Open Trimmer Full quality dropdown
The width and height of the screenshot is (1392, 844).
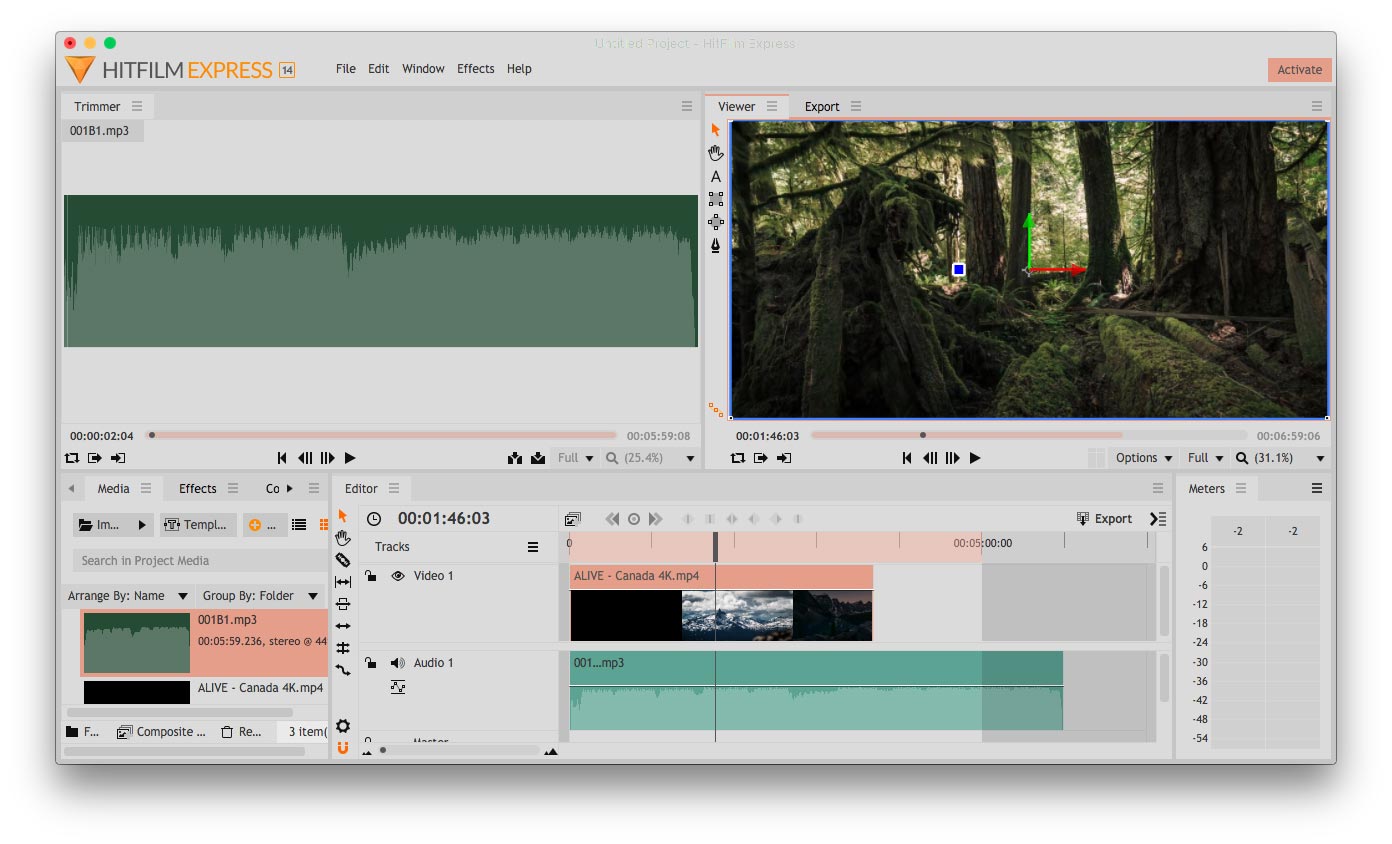coord(575,458)
